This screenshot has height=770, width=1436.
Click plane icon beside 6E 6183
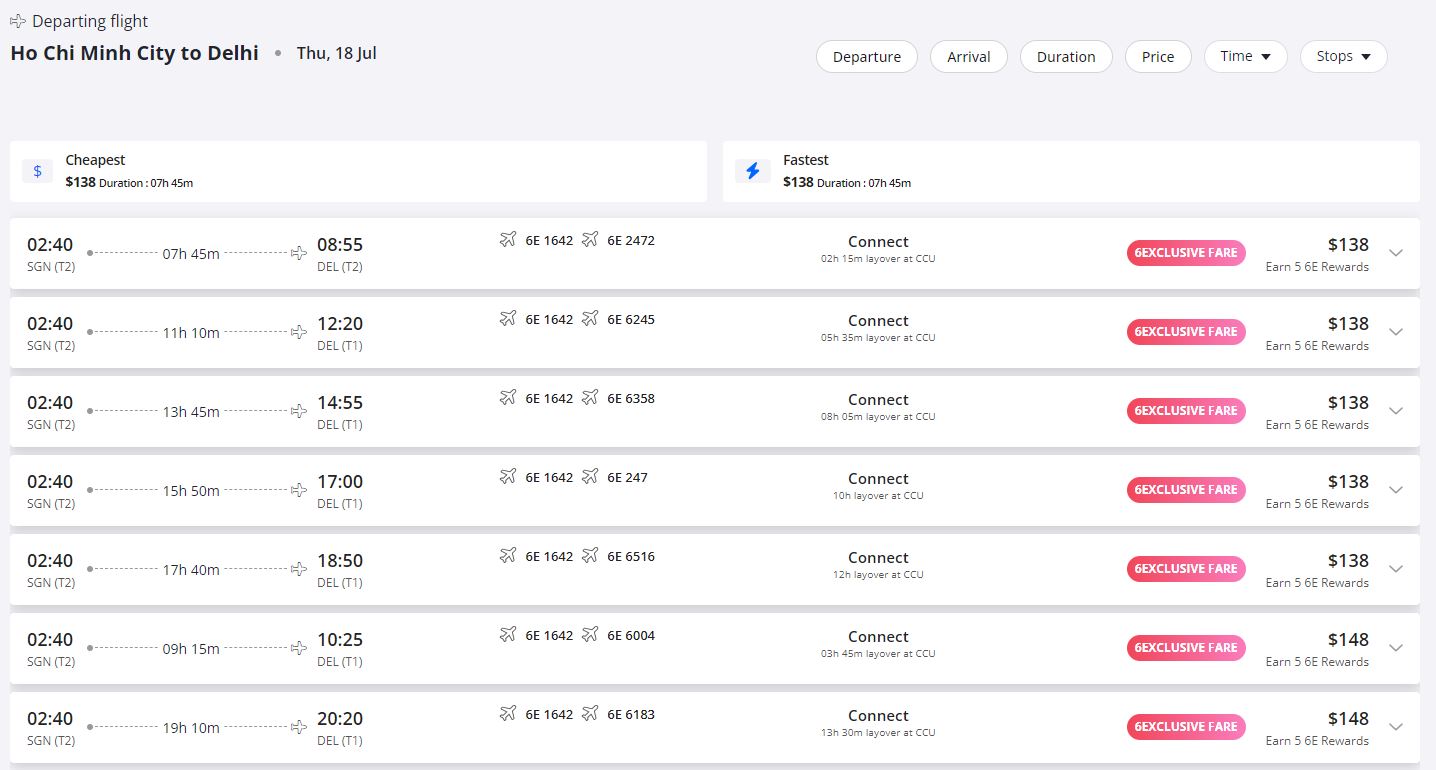pos(590,713)
